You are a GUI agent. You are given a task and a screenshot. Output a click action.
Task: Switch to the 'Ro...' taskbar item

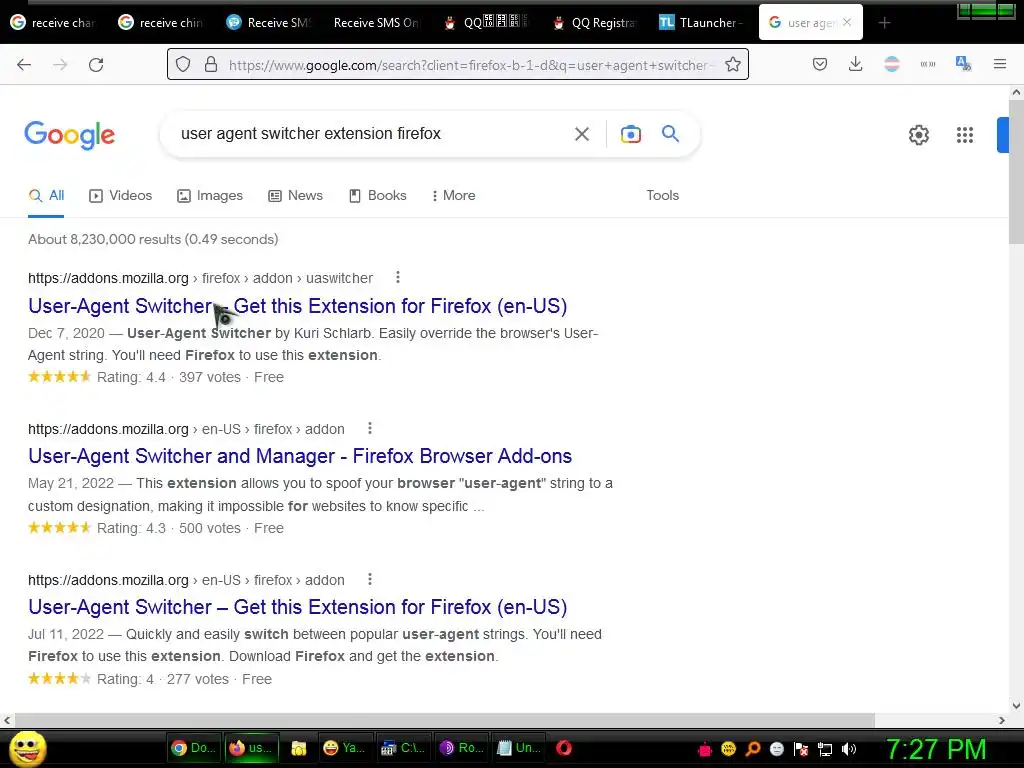coord(462,748)
